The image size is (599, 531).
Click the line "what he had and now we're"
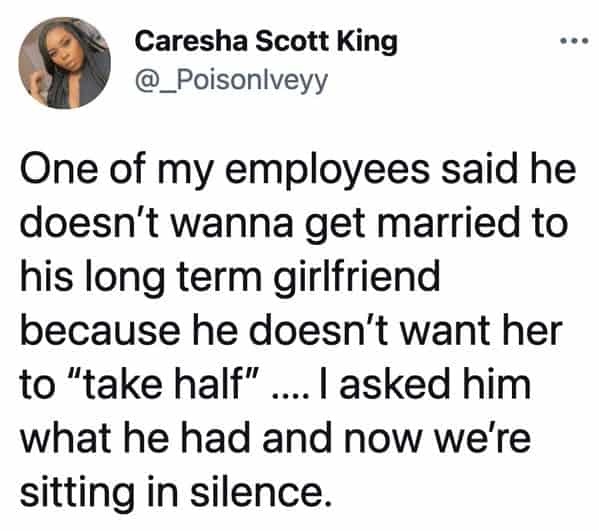tap(275, 438)
